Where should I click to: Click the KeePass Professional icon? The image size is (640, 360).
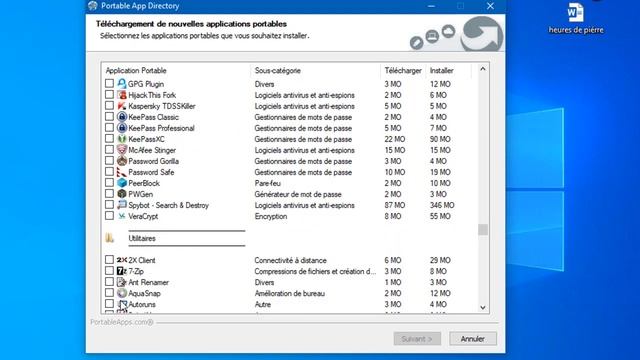coord(122,128)
